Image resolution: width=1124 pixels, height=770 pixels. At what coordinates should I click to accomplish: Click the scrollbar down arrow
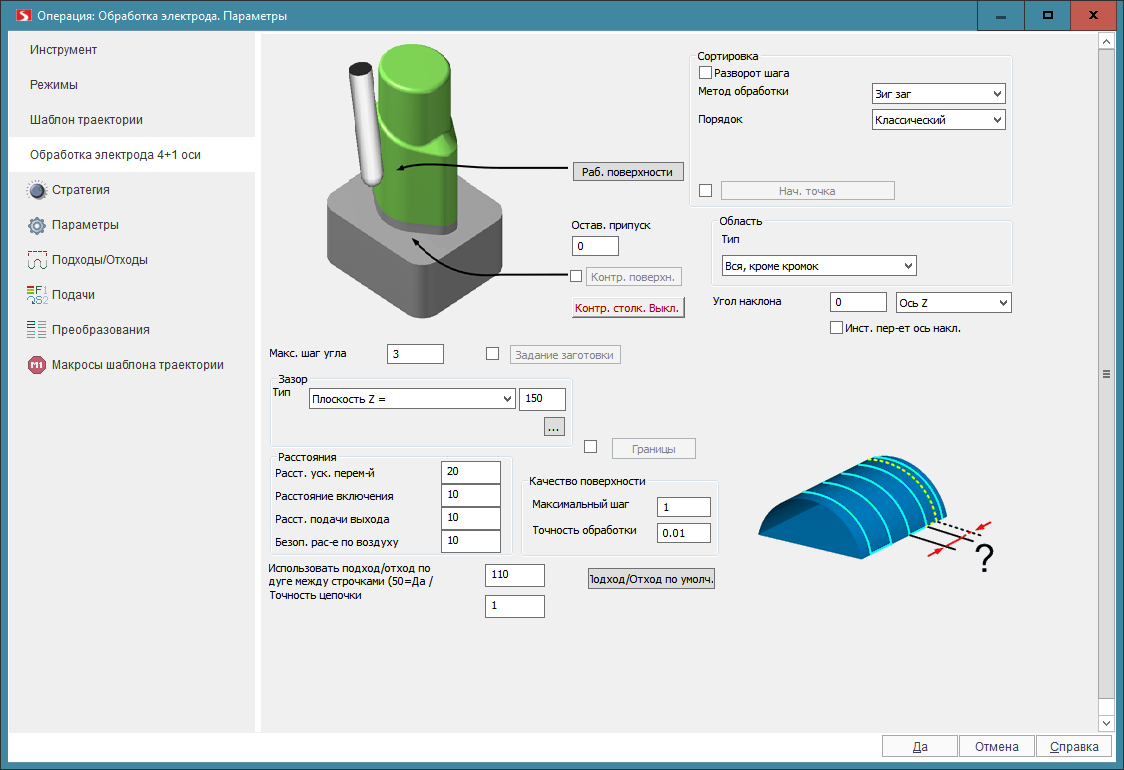(1106, 723)
